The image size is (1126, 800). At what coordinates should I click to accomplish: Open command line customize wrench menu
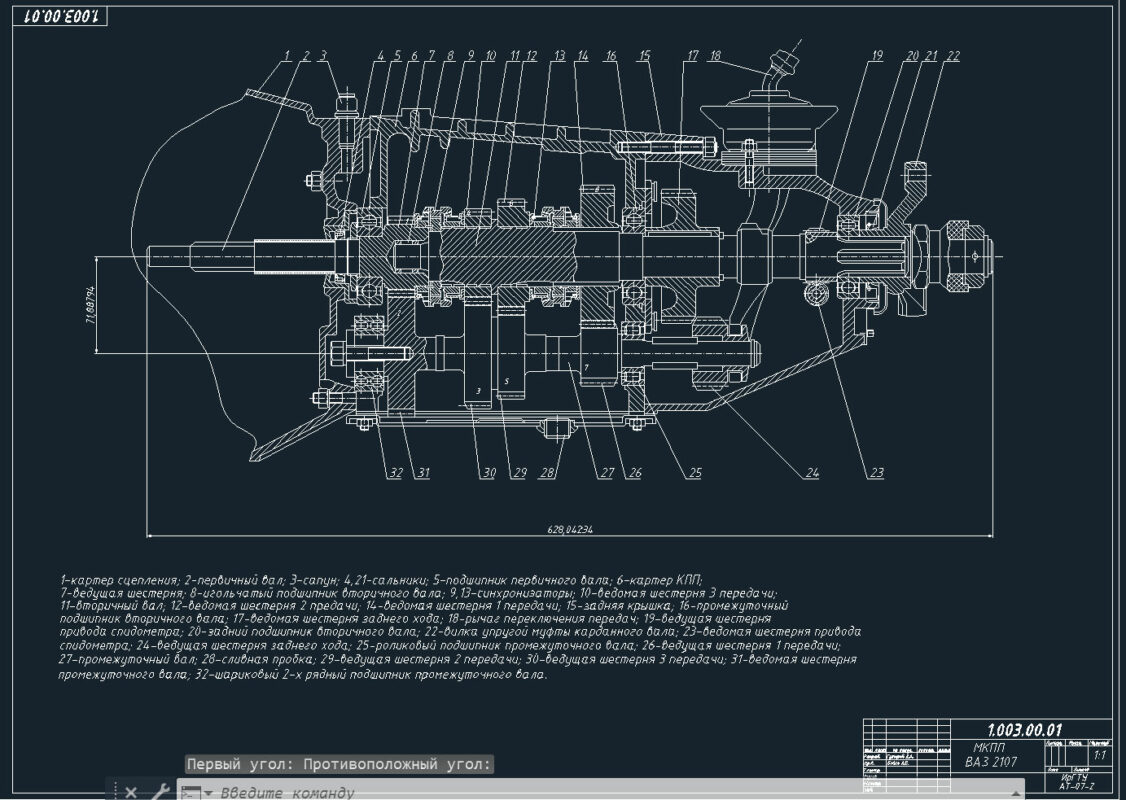pos(159,792)
